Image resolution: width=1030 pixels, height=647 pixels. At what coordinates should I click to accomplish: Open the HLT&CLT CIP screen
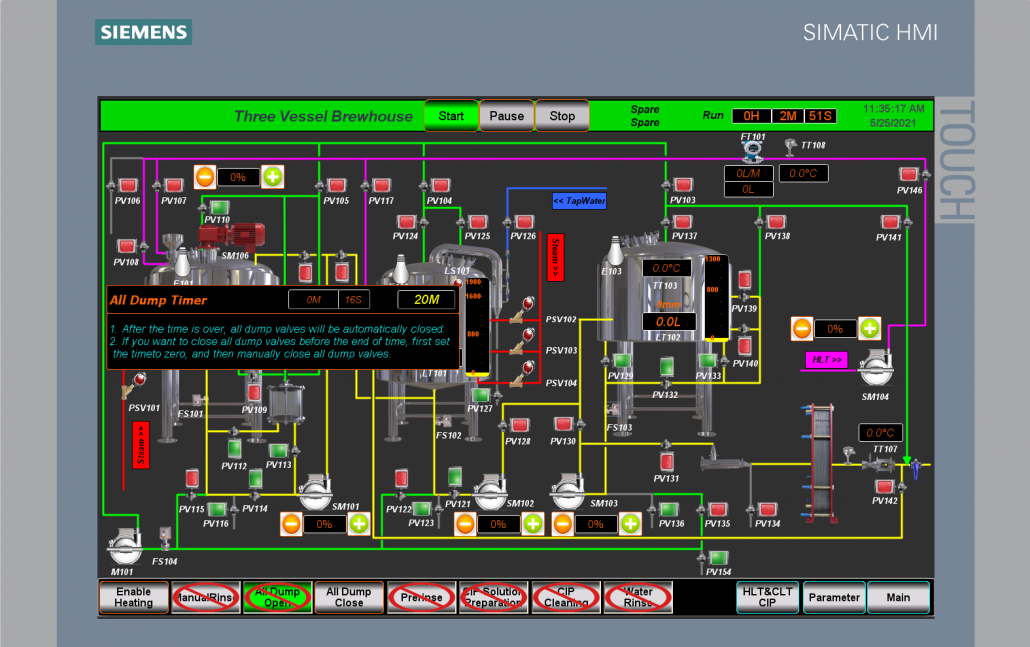[767, 597]
